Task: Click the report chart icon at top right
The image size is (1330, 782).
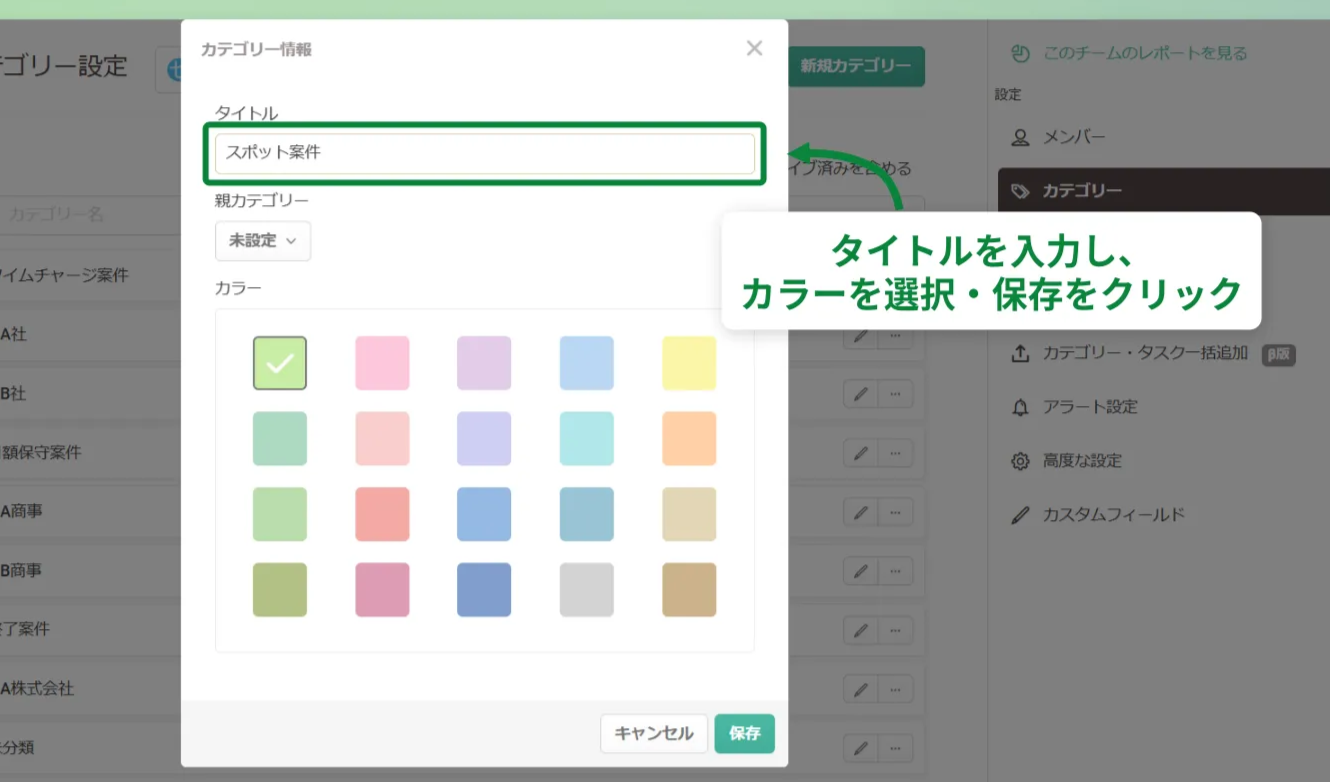Action: click(1019, 53)
